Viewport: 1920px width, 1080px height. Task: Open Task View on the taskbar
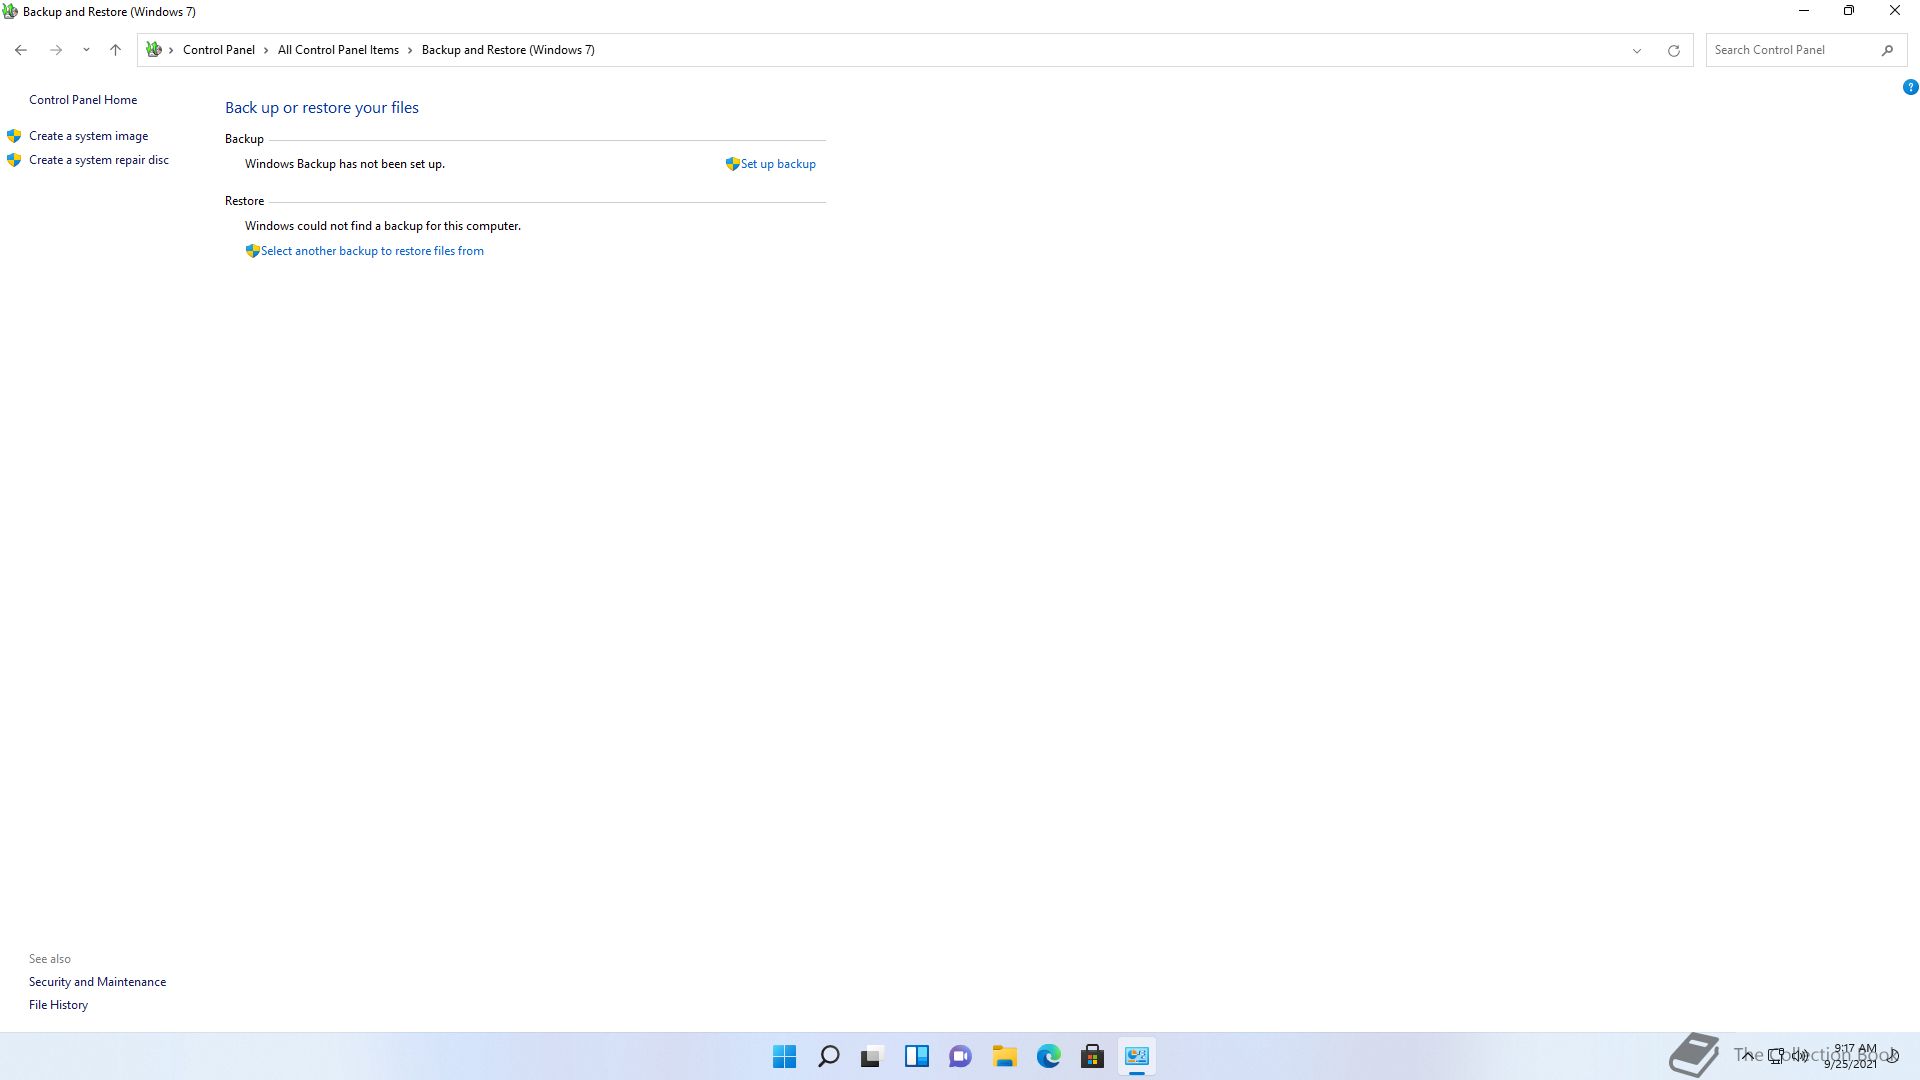872,1056
